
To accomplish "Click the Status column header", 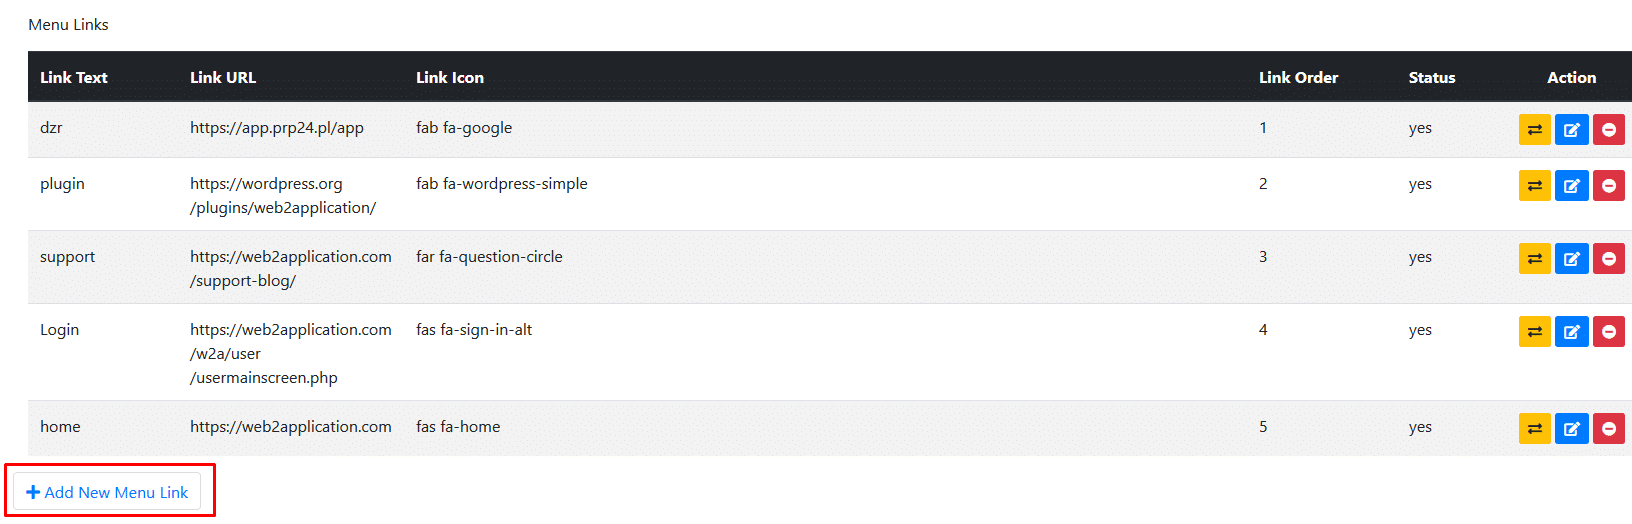I will (x=1431, y=77).
